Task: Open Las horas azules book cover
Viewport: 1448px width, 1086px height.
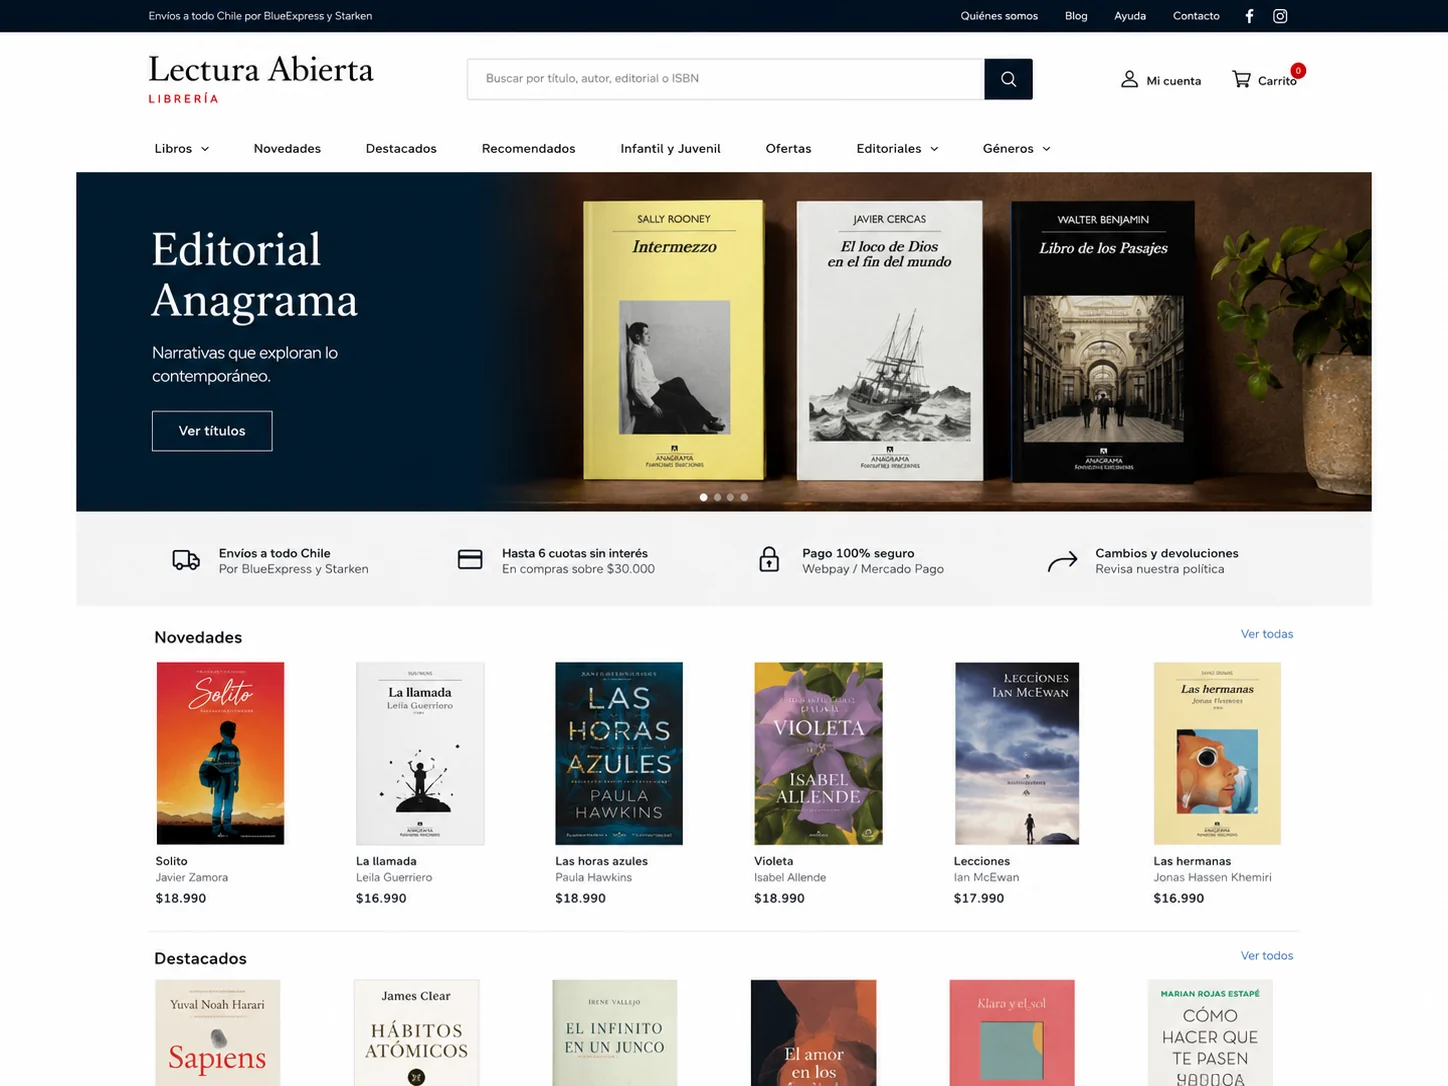Action: tap(619, 753)
